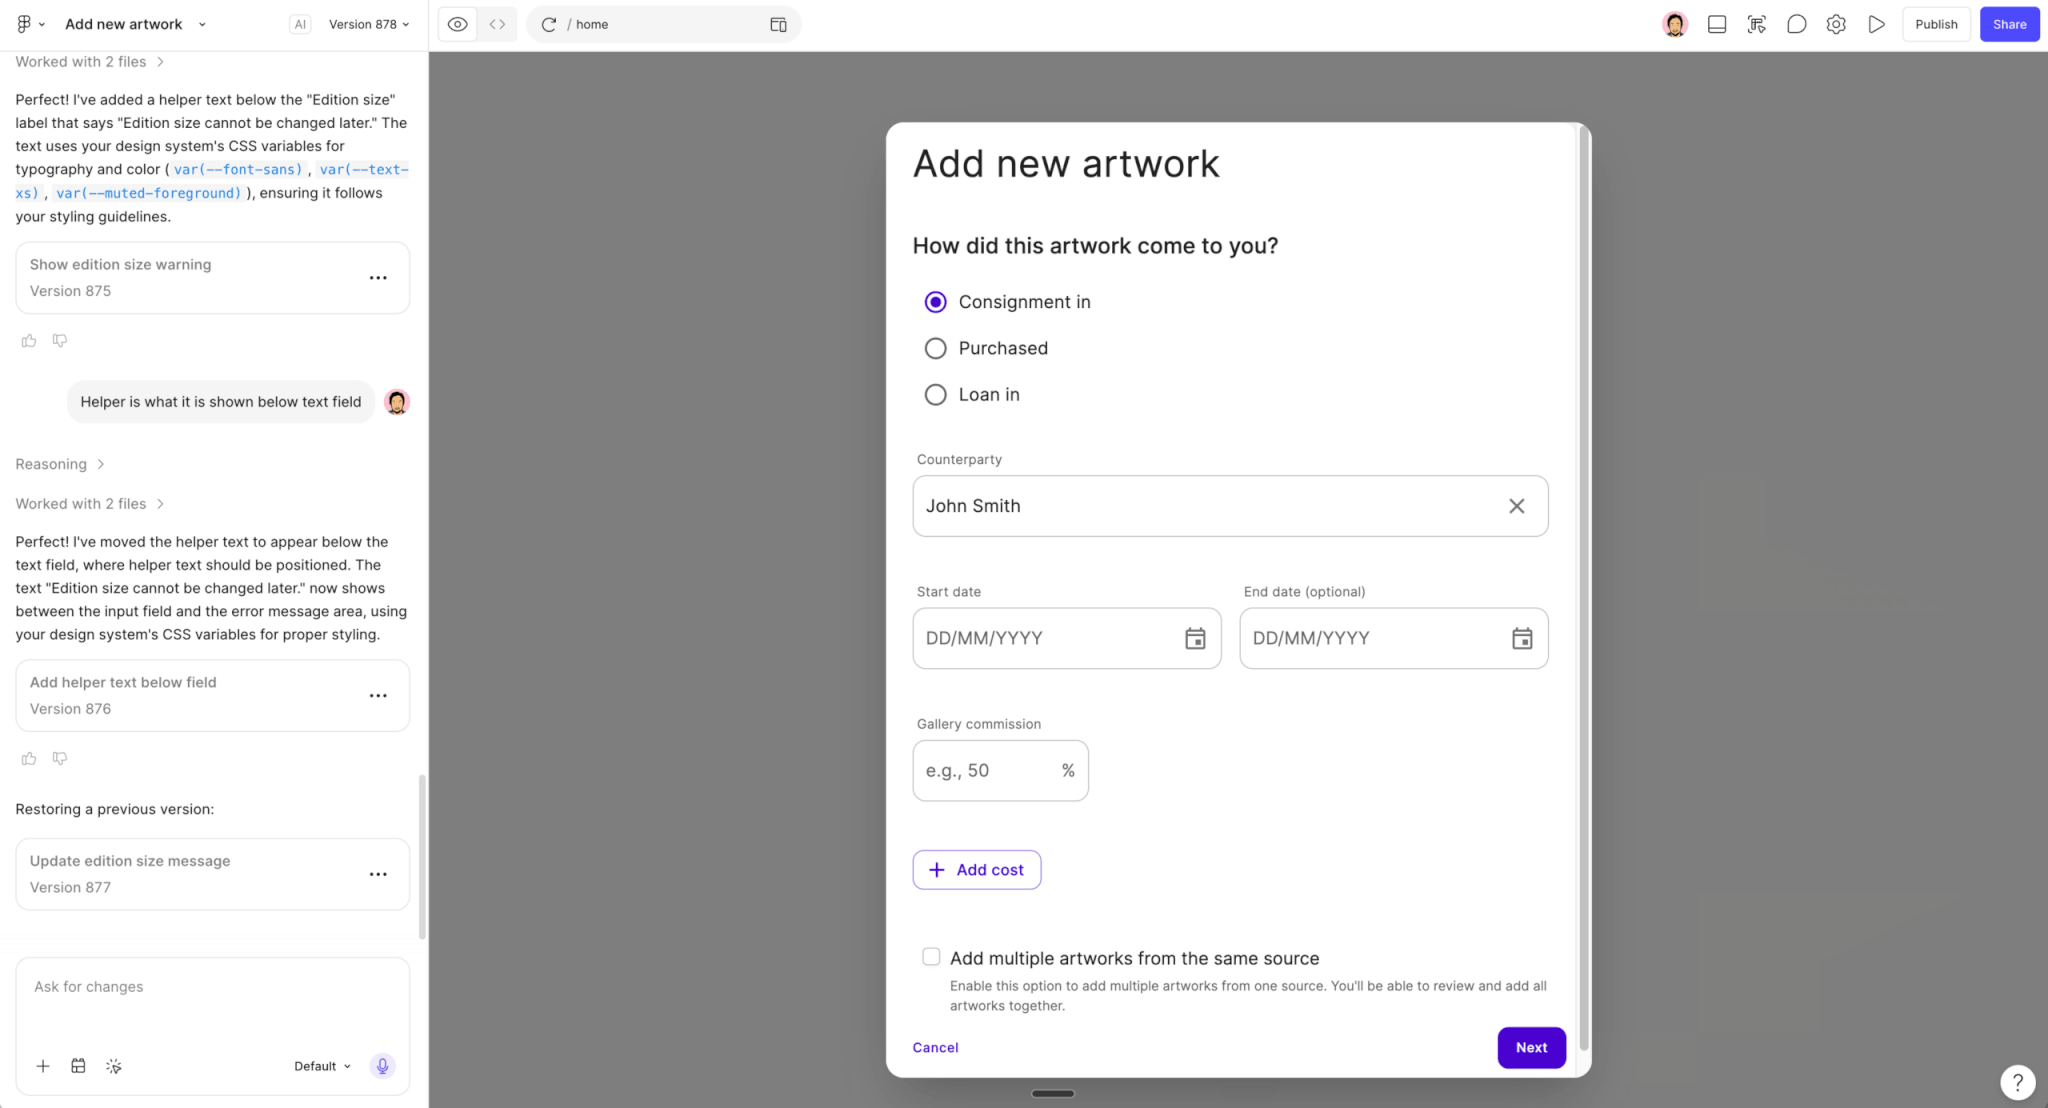Grab the canvas bottom resize handle
Image resolution: width=2048 pixels, height=1108 pixels.
(x=1053, y=1093)
